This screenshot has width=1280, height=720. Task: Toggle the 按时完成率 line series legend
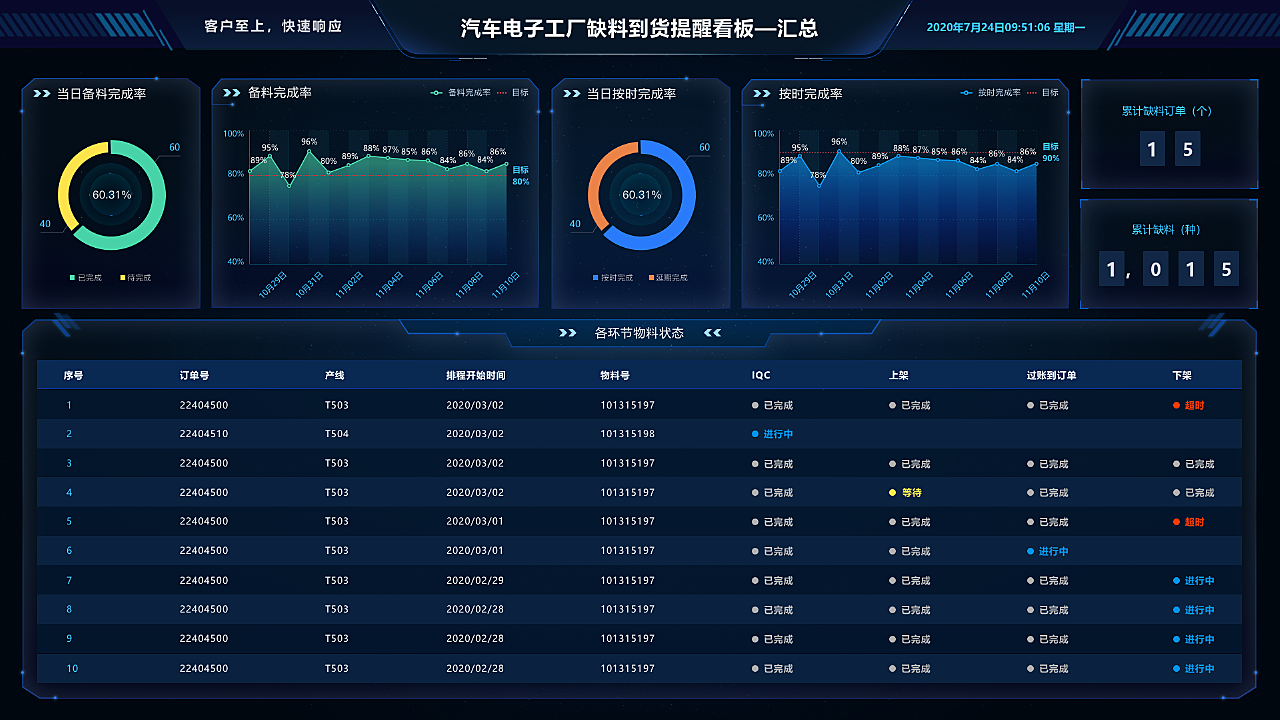pyautogui.click(x=990, y=92)
